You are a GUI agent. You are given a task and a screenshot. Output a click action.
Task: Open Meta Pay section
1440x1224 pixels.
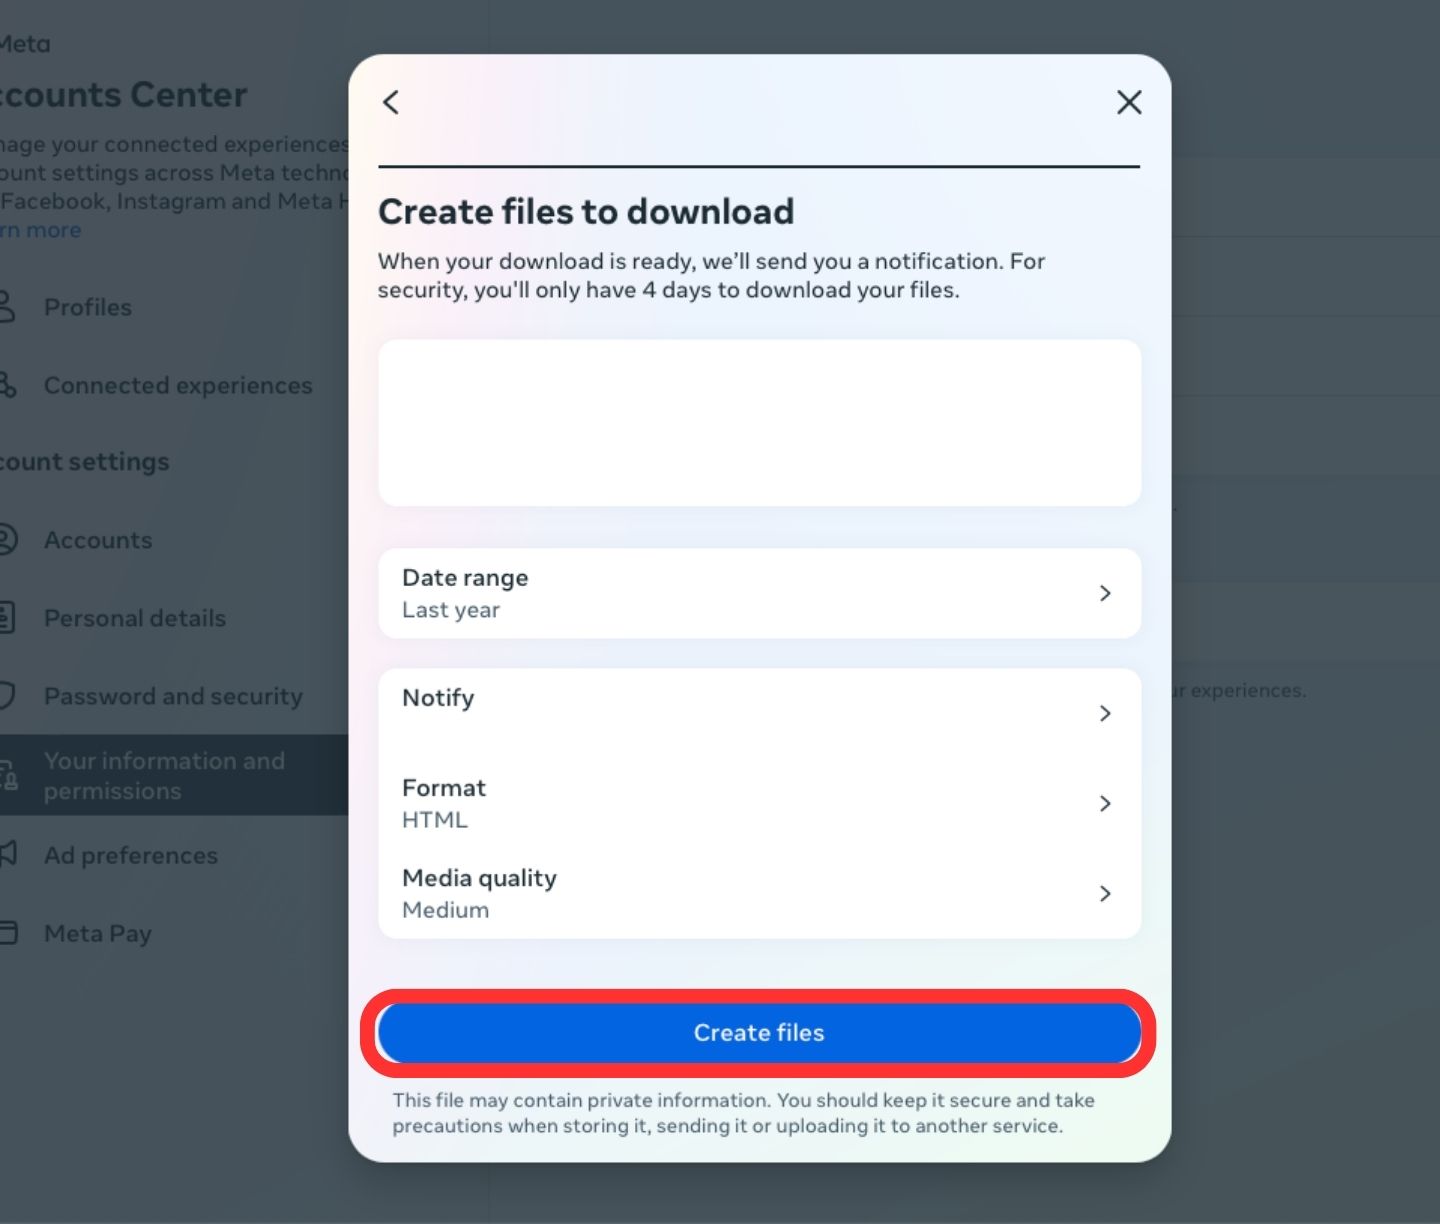(x=98, y=933)
